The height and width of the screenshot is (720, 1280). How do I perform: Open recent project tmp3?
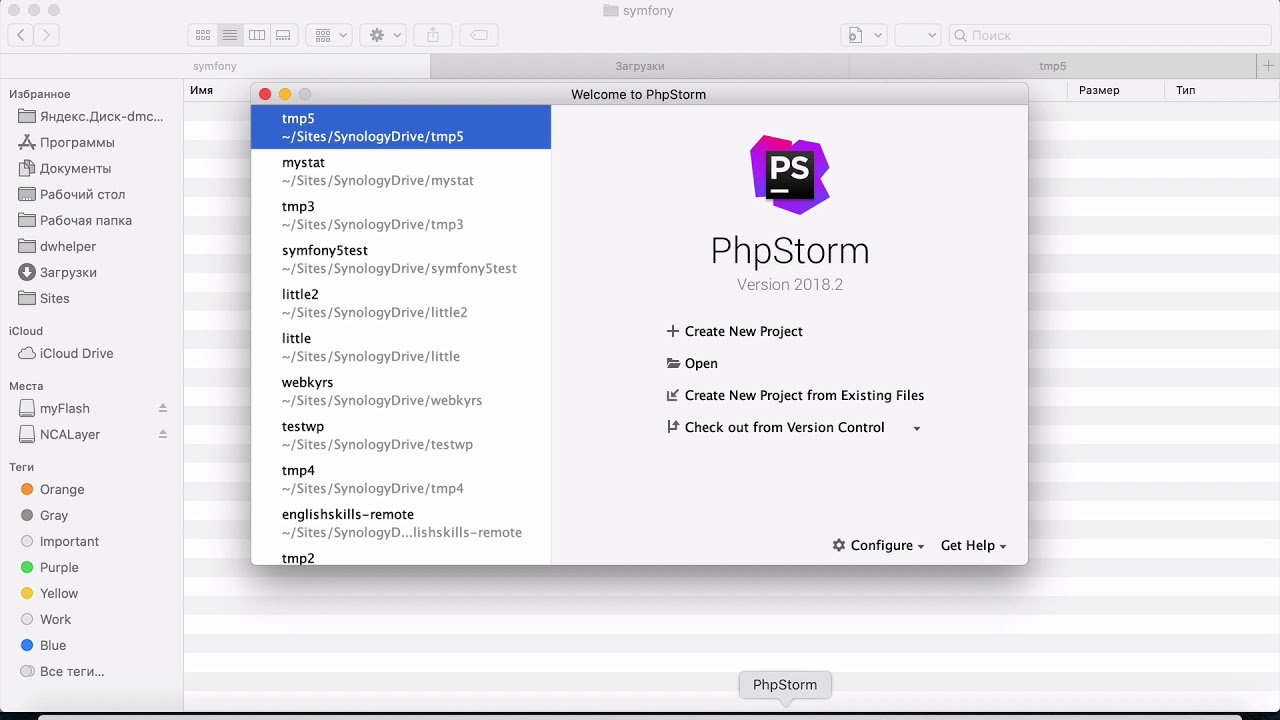401,215
